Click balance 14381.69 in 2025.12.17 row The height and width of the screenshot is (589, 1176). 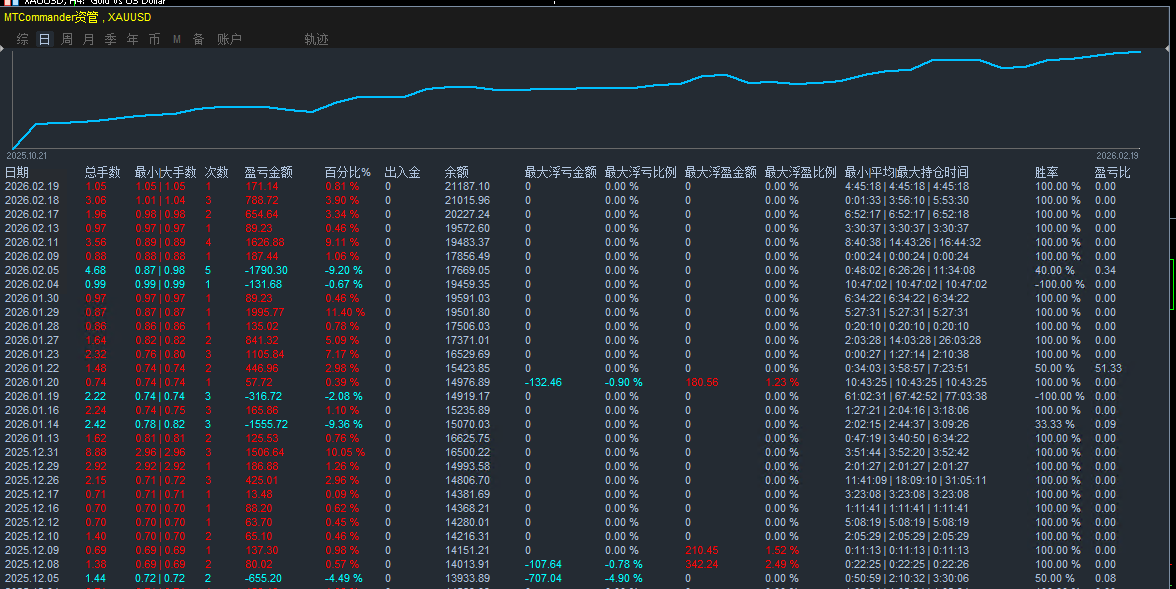[x=467, y=494]
